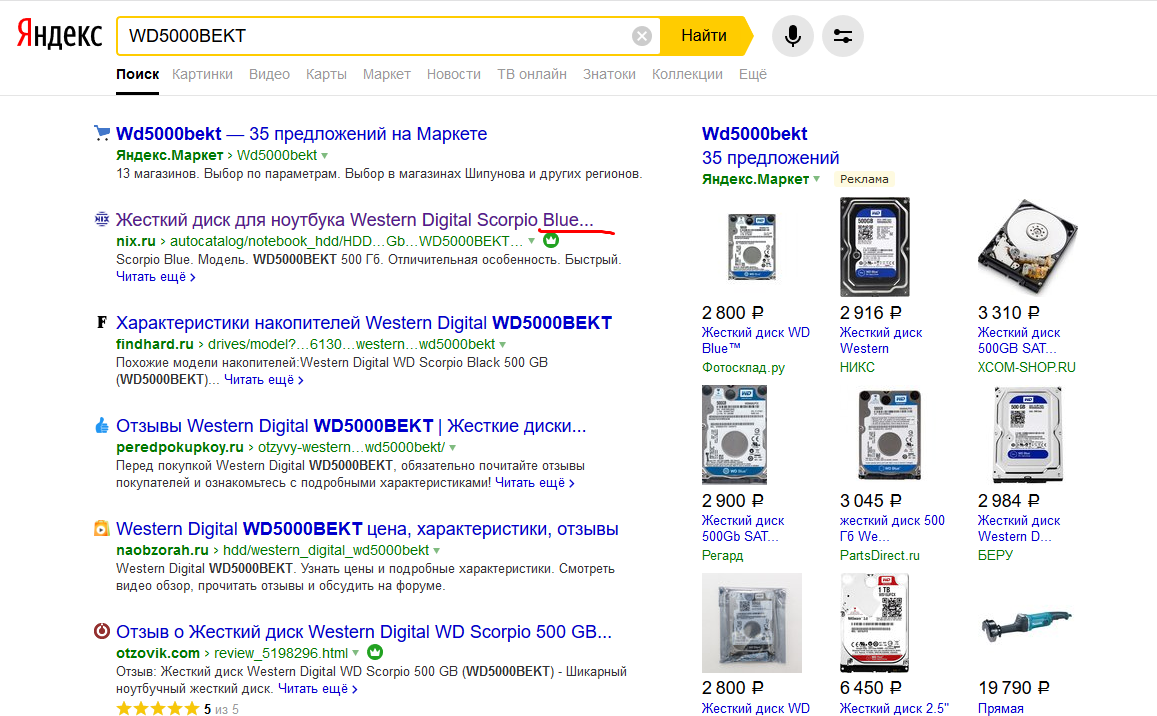Screen dimensions: 1157x716
Task: Click the Market shopping cart favicon
Action: [x=102, y=133]
